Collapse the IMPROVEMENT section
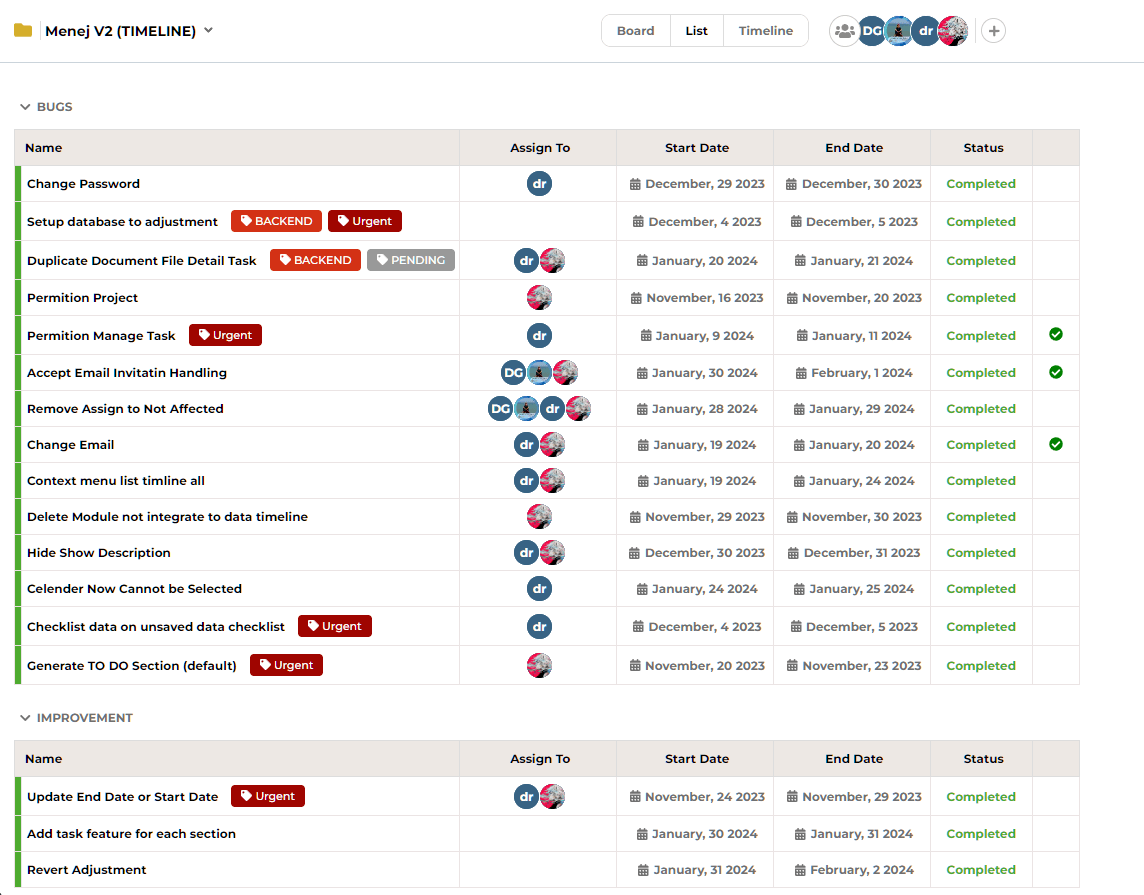Screen dimensions: 1144x895 point(25,718)
